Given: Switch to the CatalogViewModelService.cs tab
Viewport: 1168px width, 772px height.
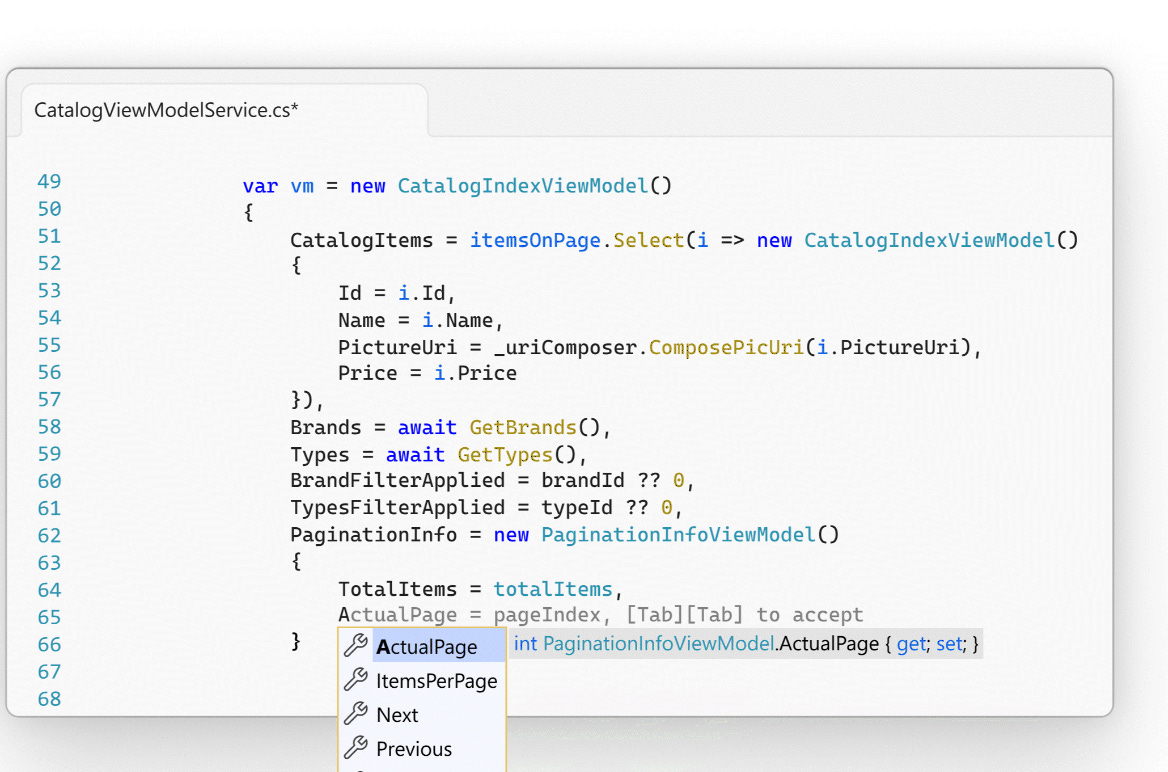Looking at the screenshot, I should (x=165, y=110).
